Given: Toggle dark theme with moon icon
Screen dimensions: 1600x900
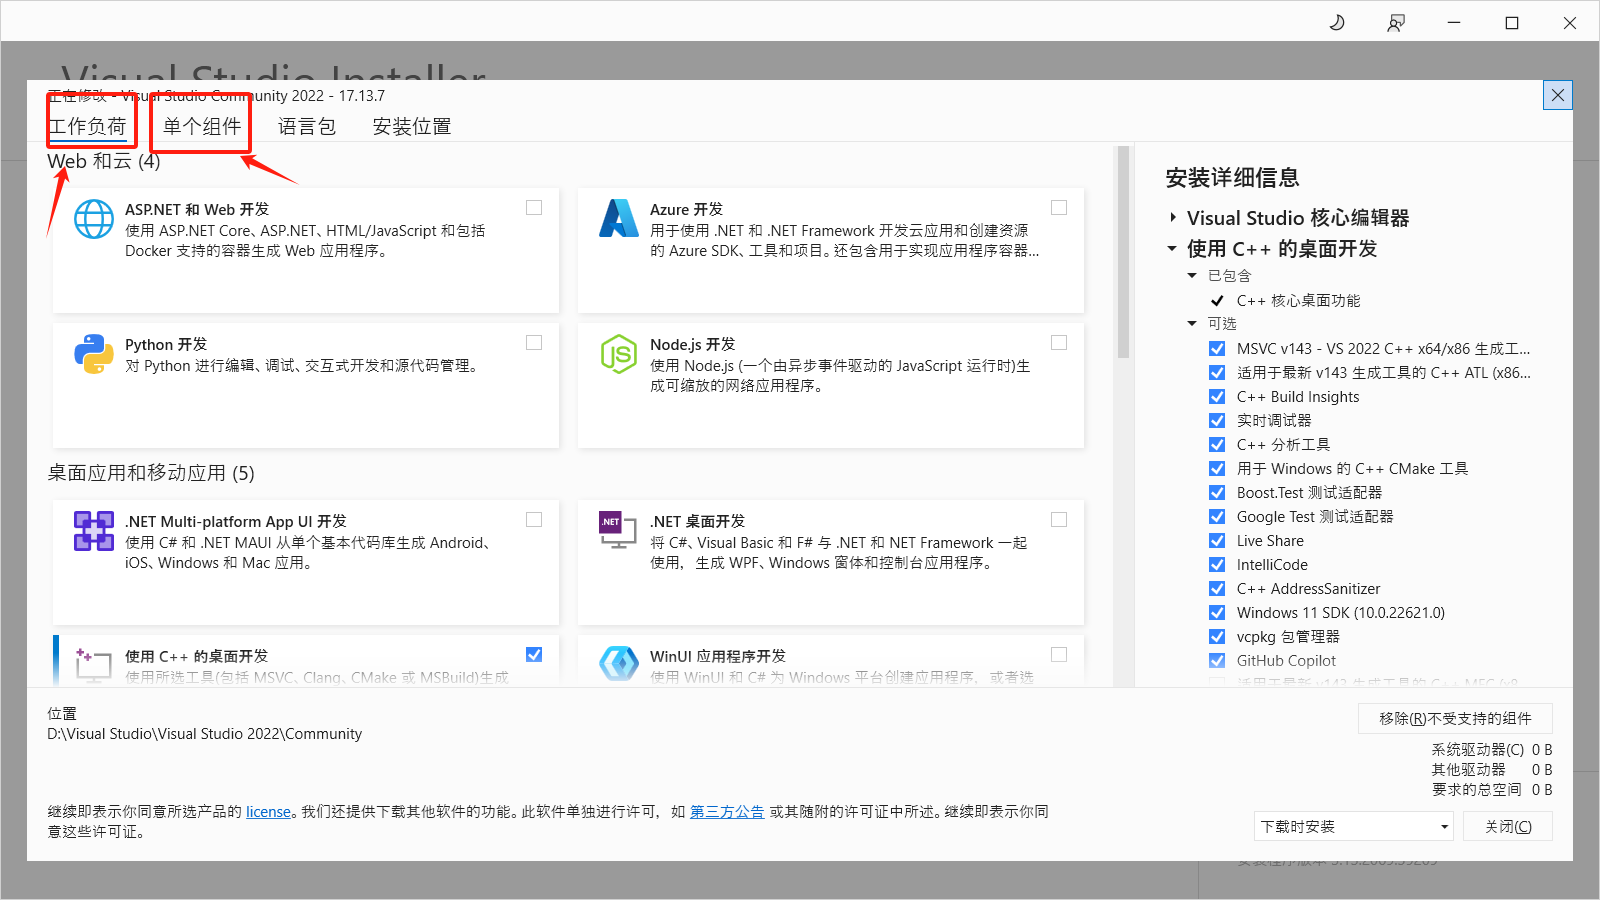Looking at the screenshot, I should 1337,23.
